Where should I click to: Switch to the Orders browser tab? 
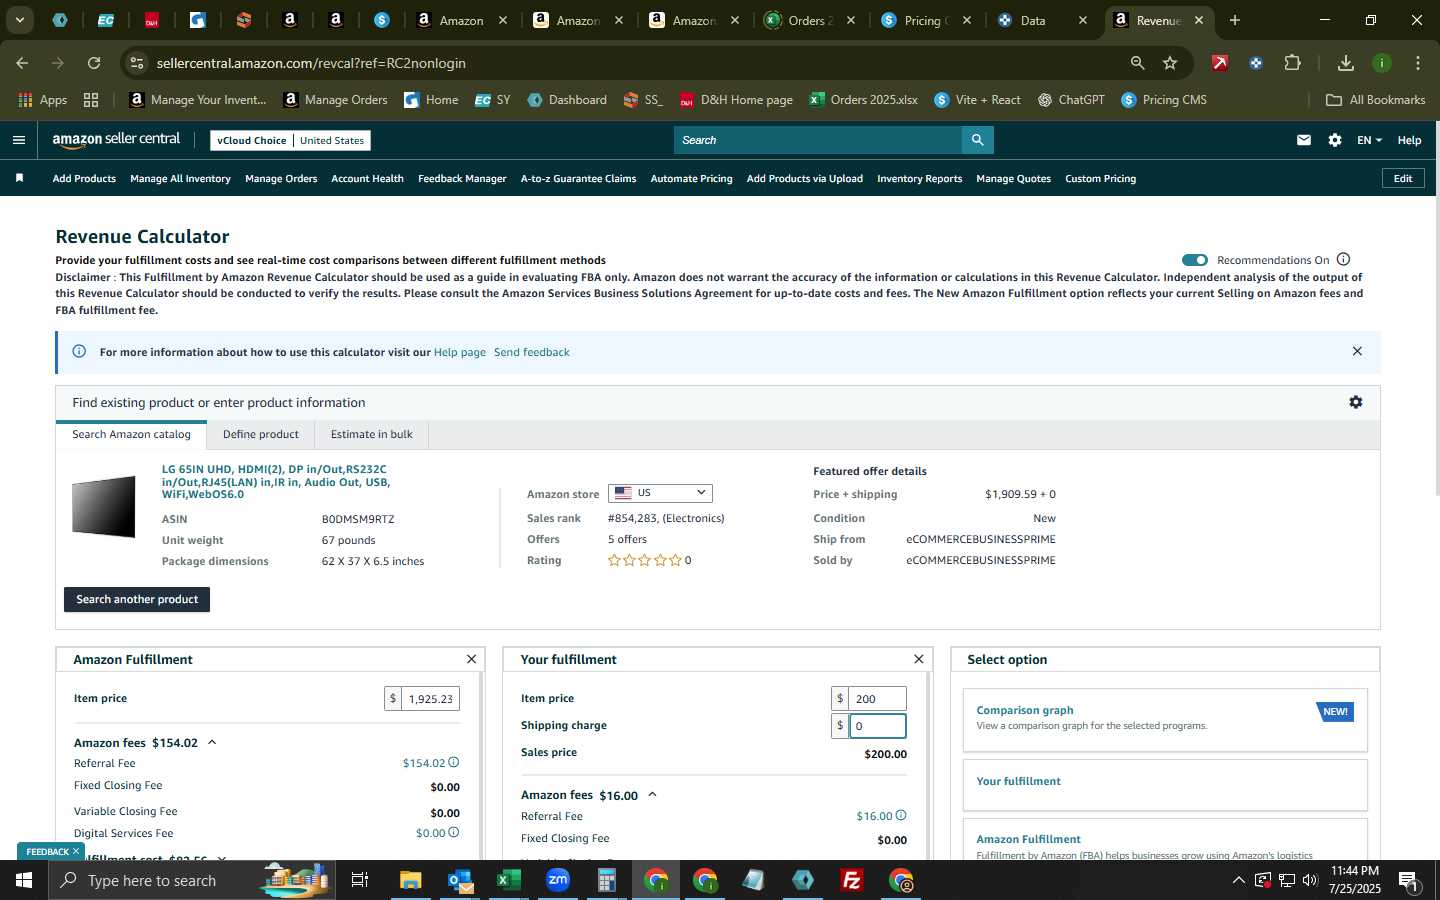pyautogui.click(x=808, y=20)
